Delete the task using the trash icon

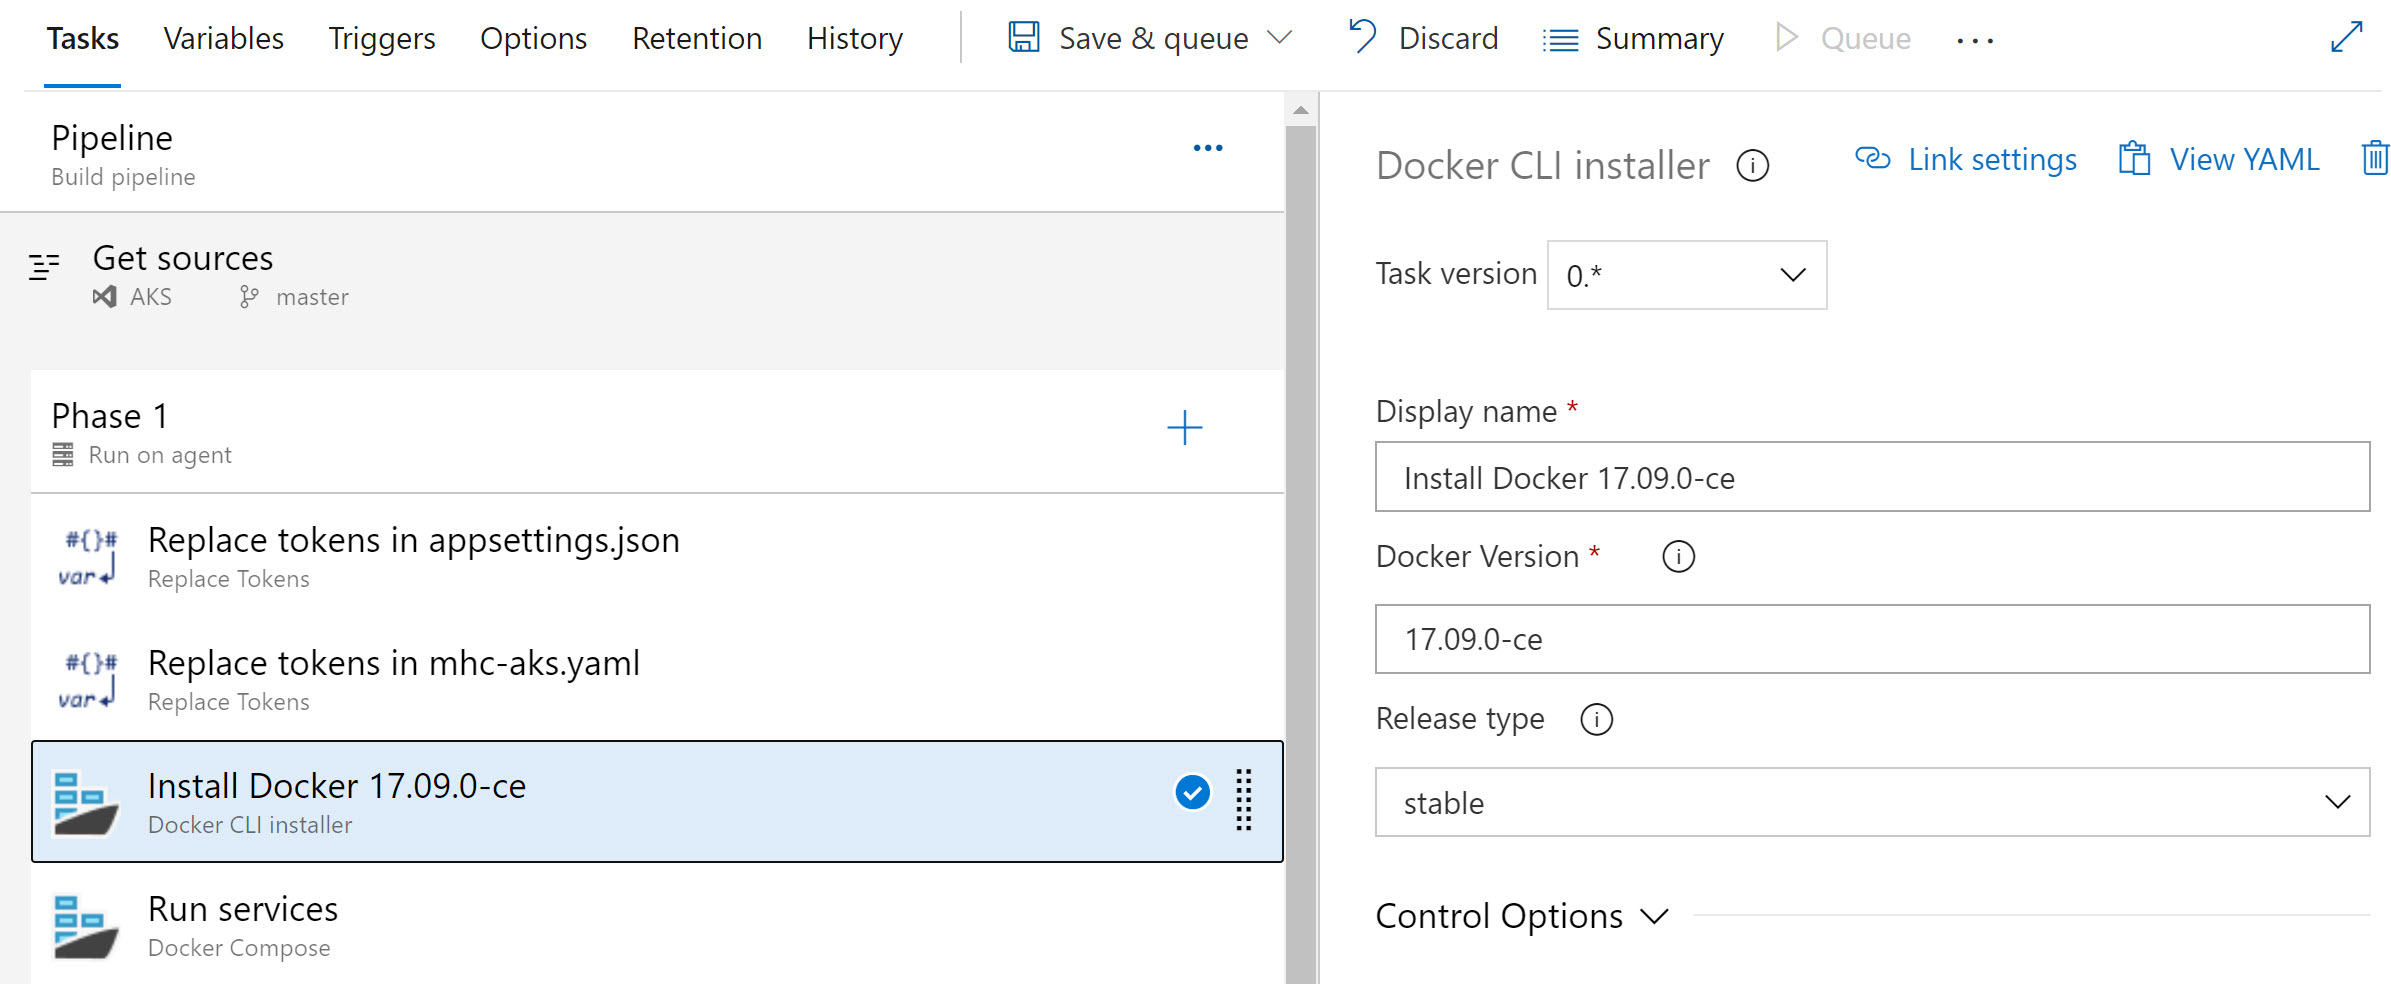[2375, 158]
